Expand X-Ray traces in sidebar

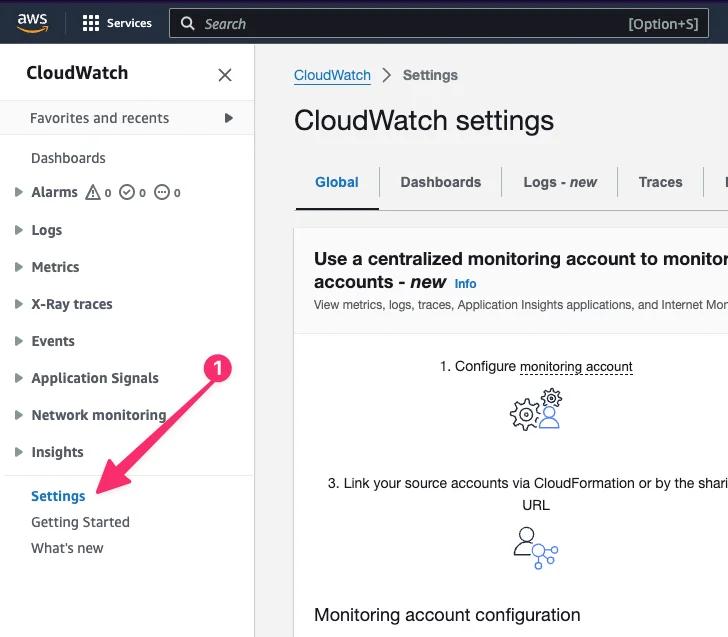click(x=19, y=304)
